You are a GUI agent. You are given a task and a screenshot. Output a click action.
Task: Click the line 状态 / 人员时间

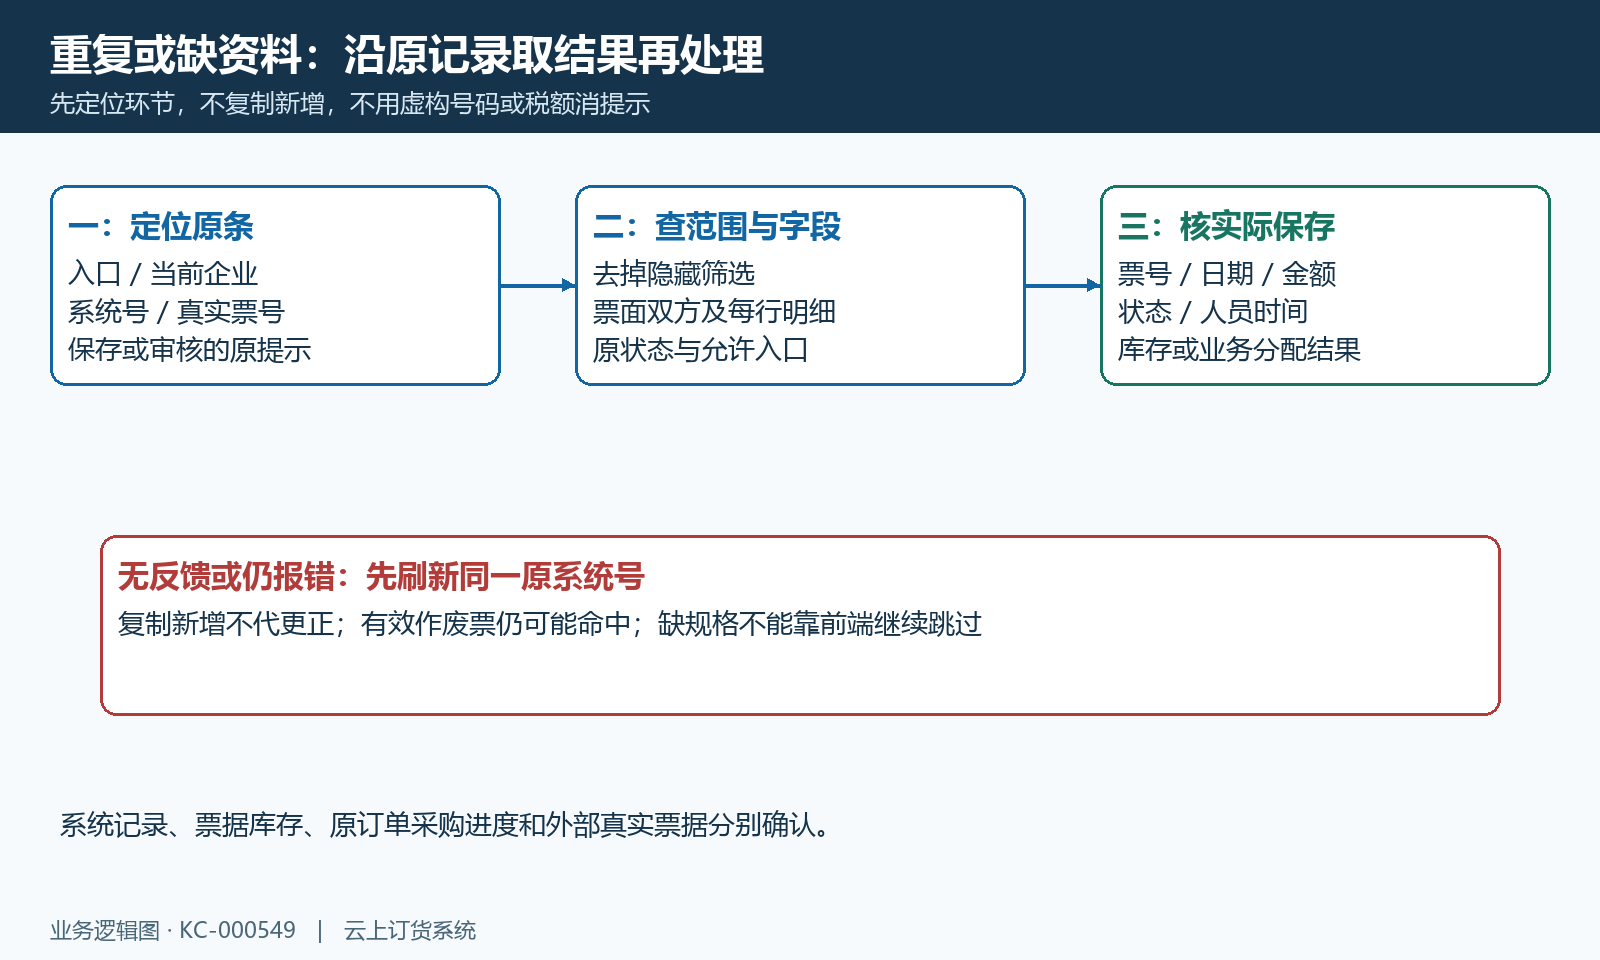[x=1213, y=312]
